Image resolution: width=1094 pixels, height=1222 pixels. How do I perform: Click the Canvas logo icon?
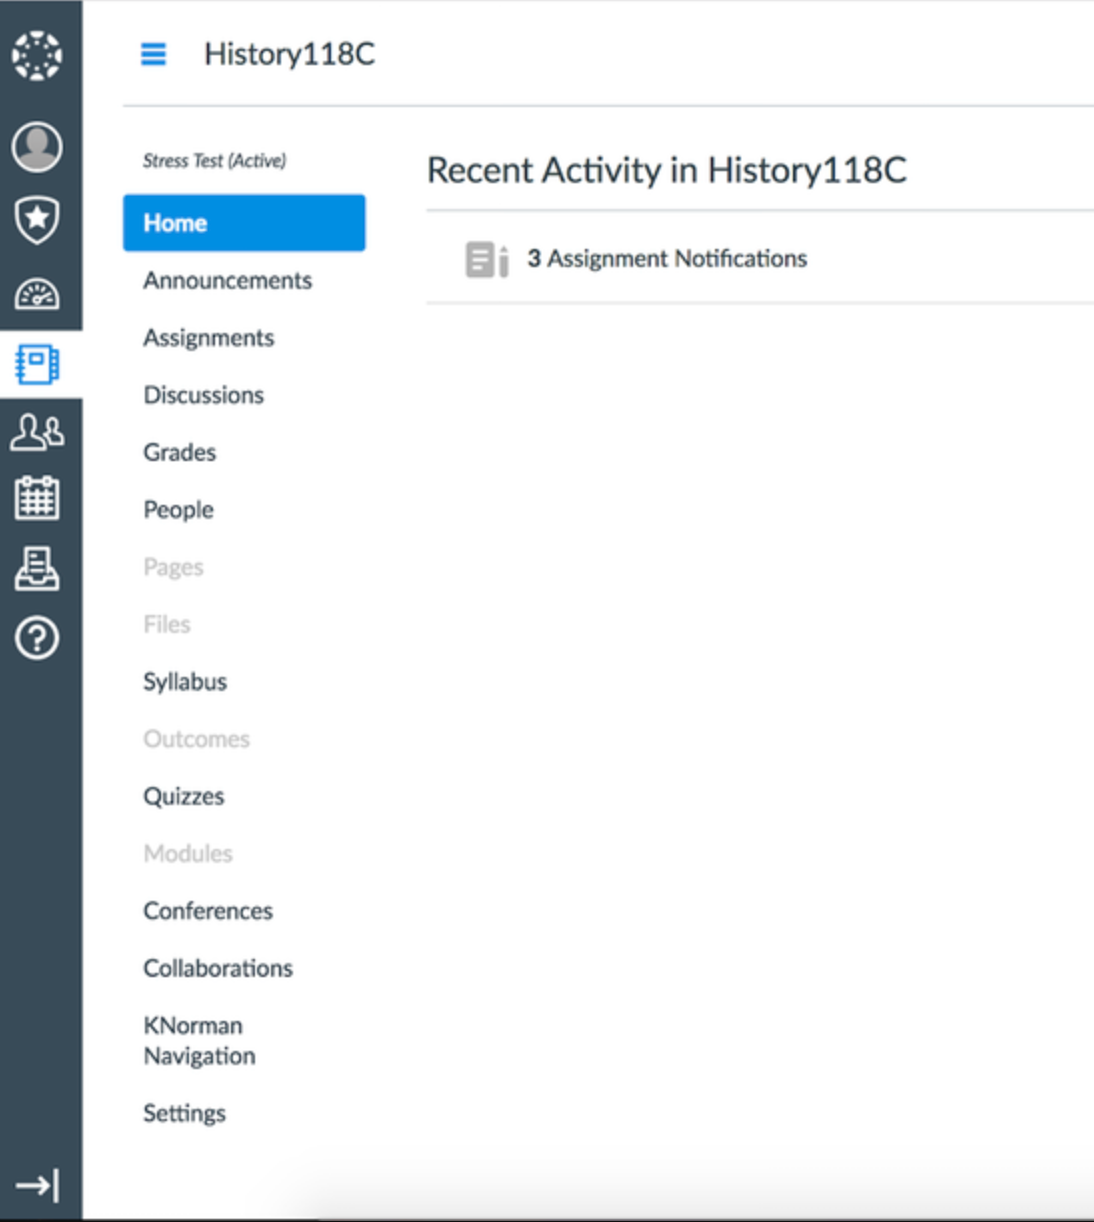pyautogui.click(x=37, y=55)
